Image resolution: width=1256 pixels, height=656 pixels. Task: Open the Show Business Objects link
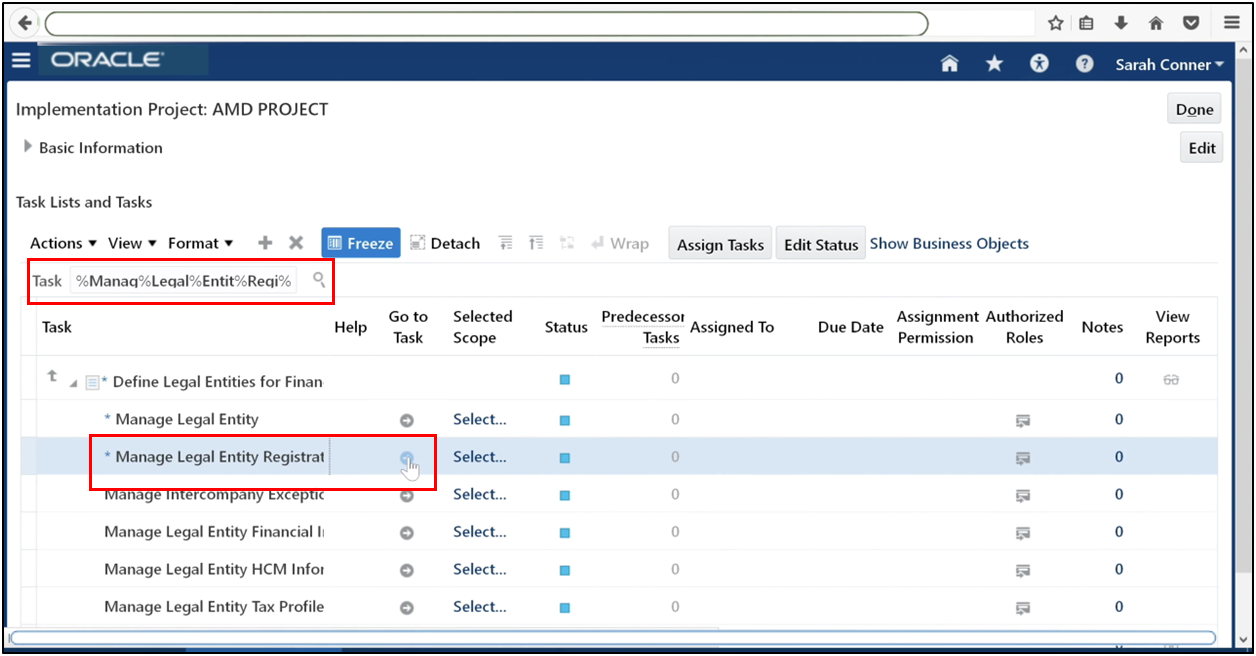(948, 242)
